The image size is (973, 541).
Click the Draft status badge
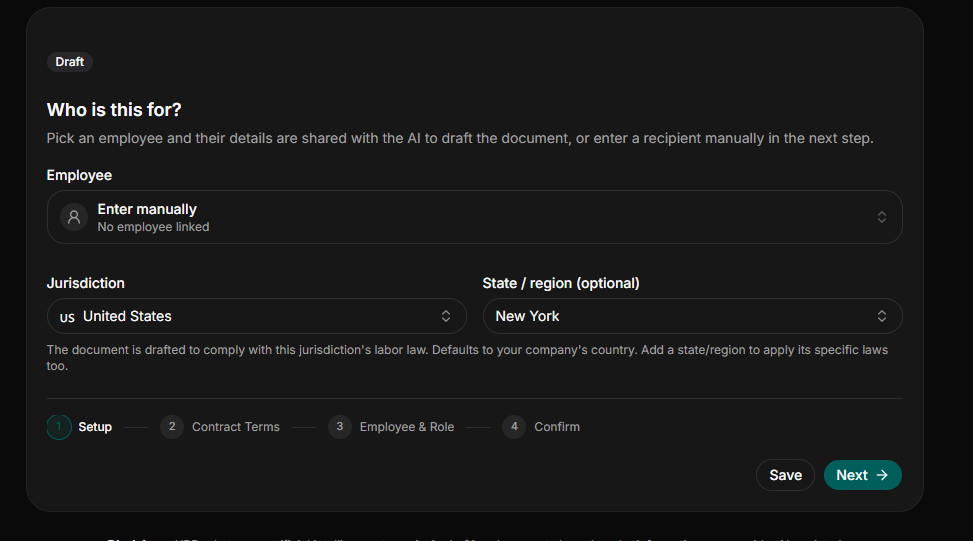[70, 62]
